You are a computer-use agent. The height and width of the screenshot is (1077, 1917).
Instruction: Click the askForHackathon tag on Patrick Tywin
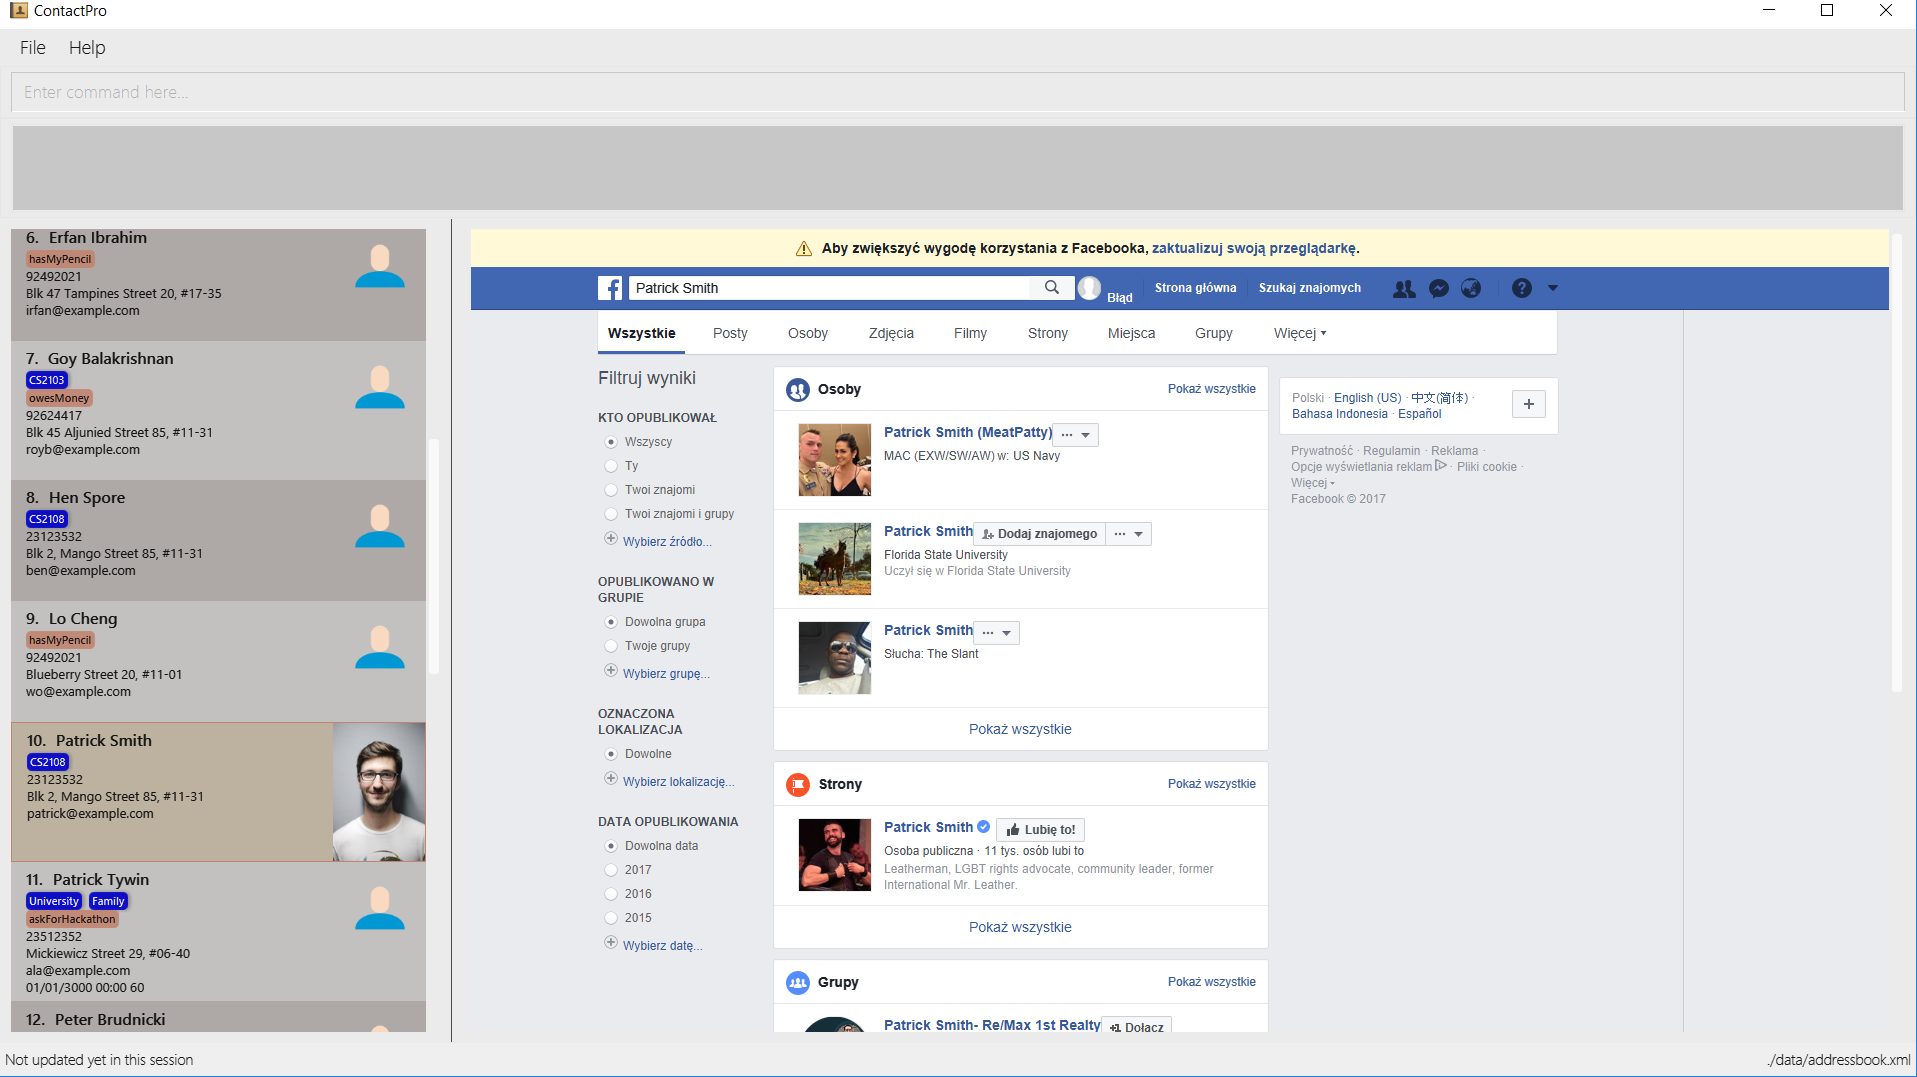[x=72, y=919]
